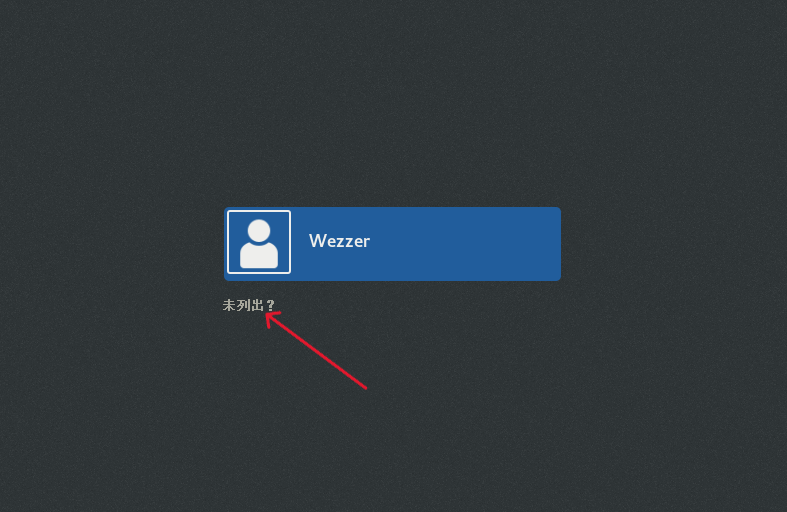The image size is (787, 512).
Task: Click the letter W in Wezzer
Action: click(316, 241)
